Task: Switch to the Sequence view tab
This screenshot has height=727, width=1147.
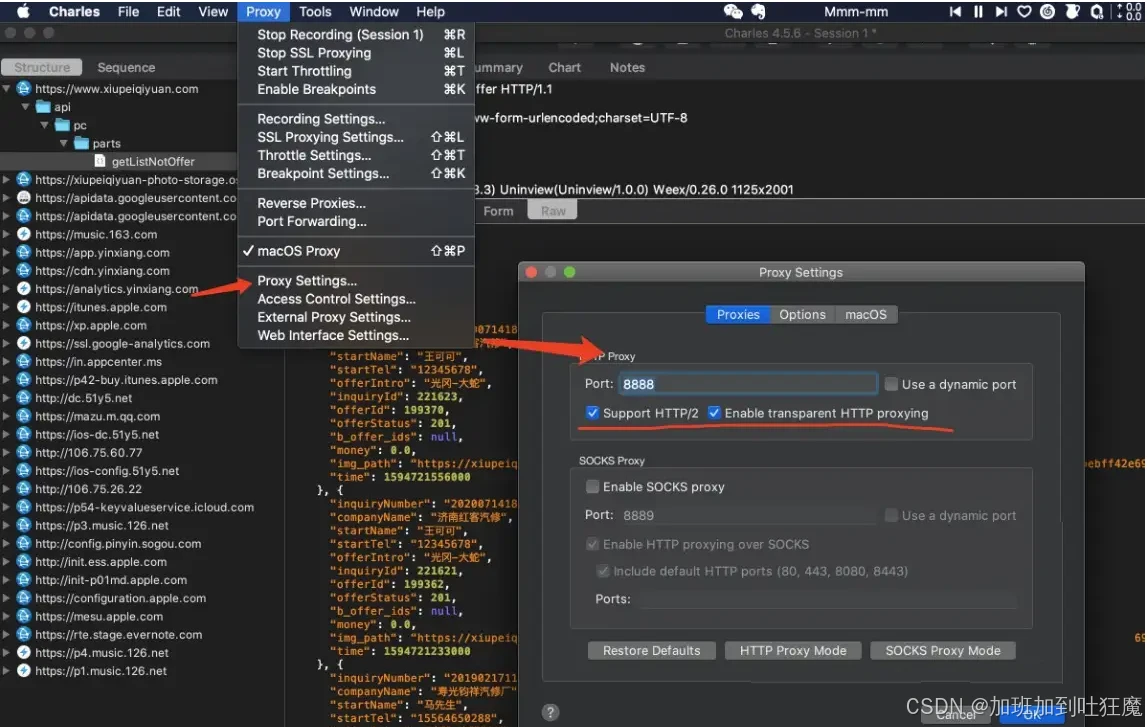Action: [126, 67]
